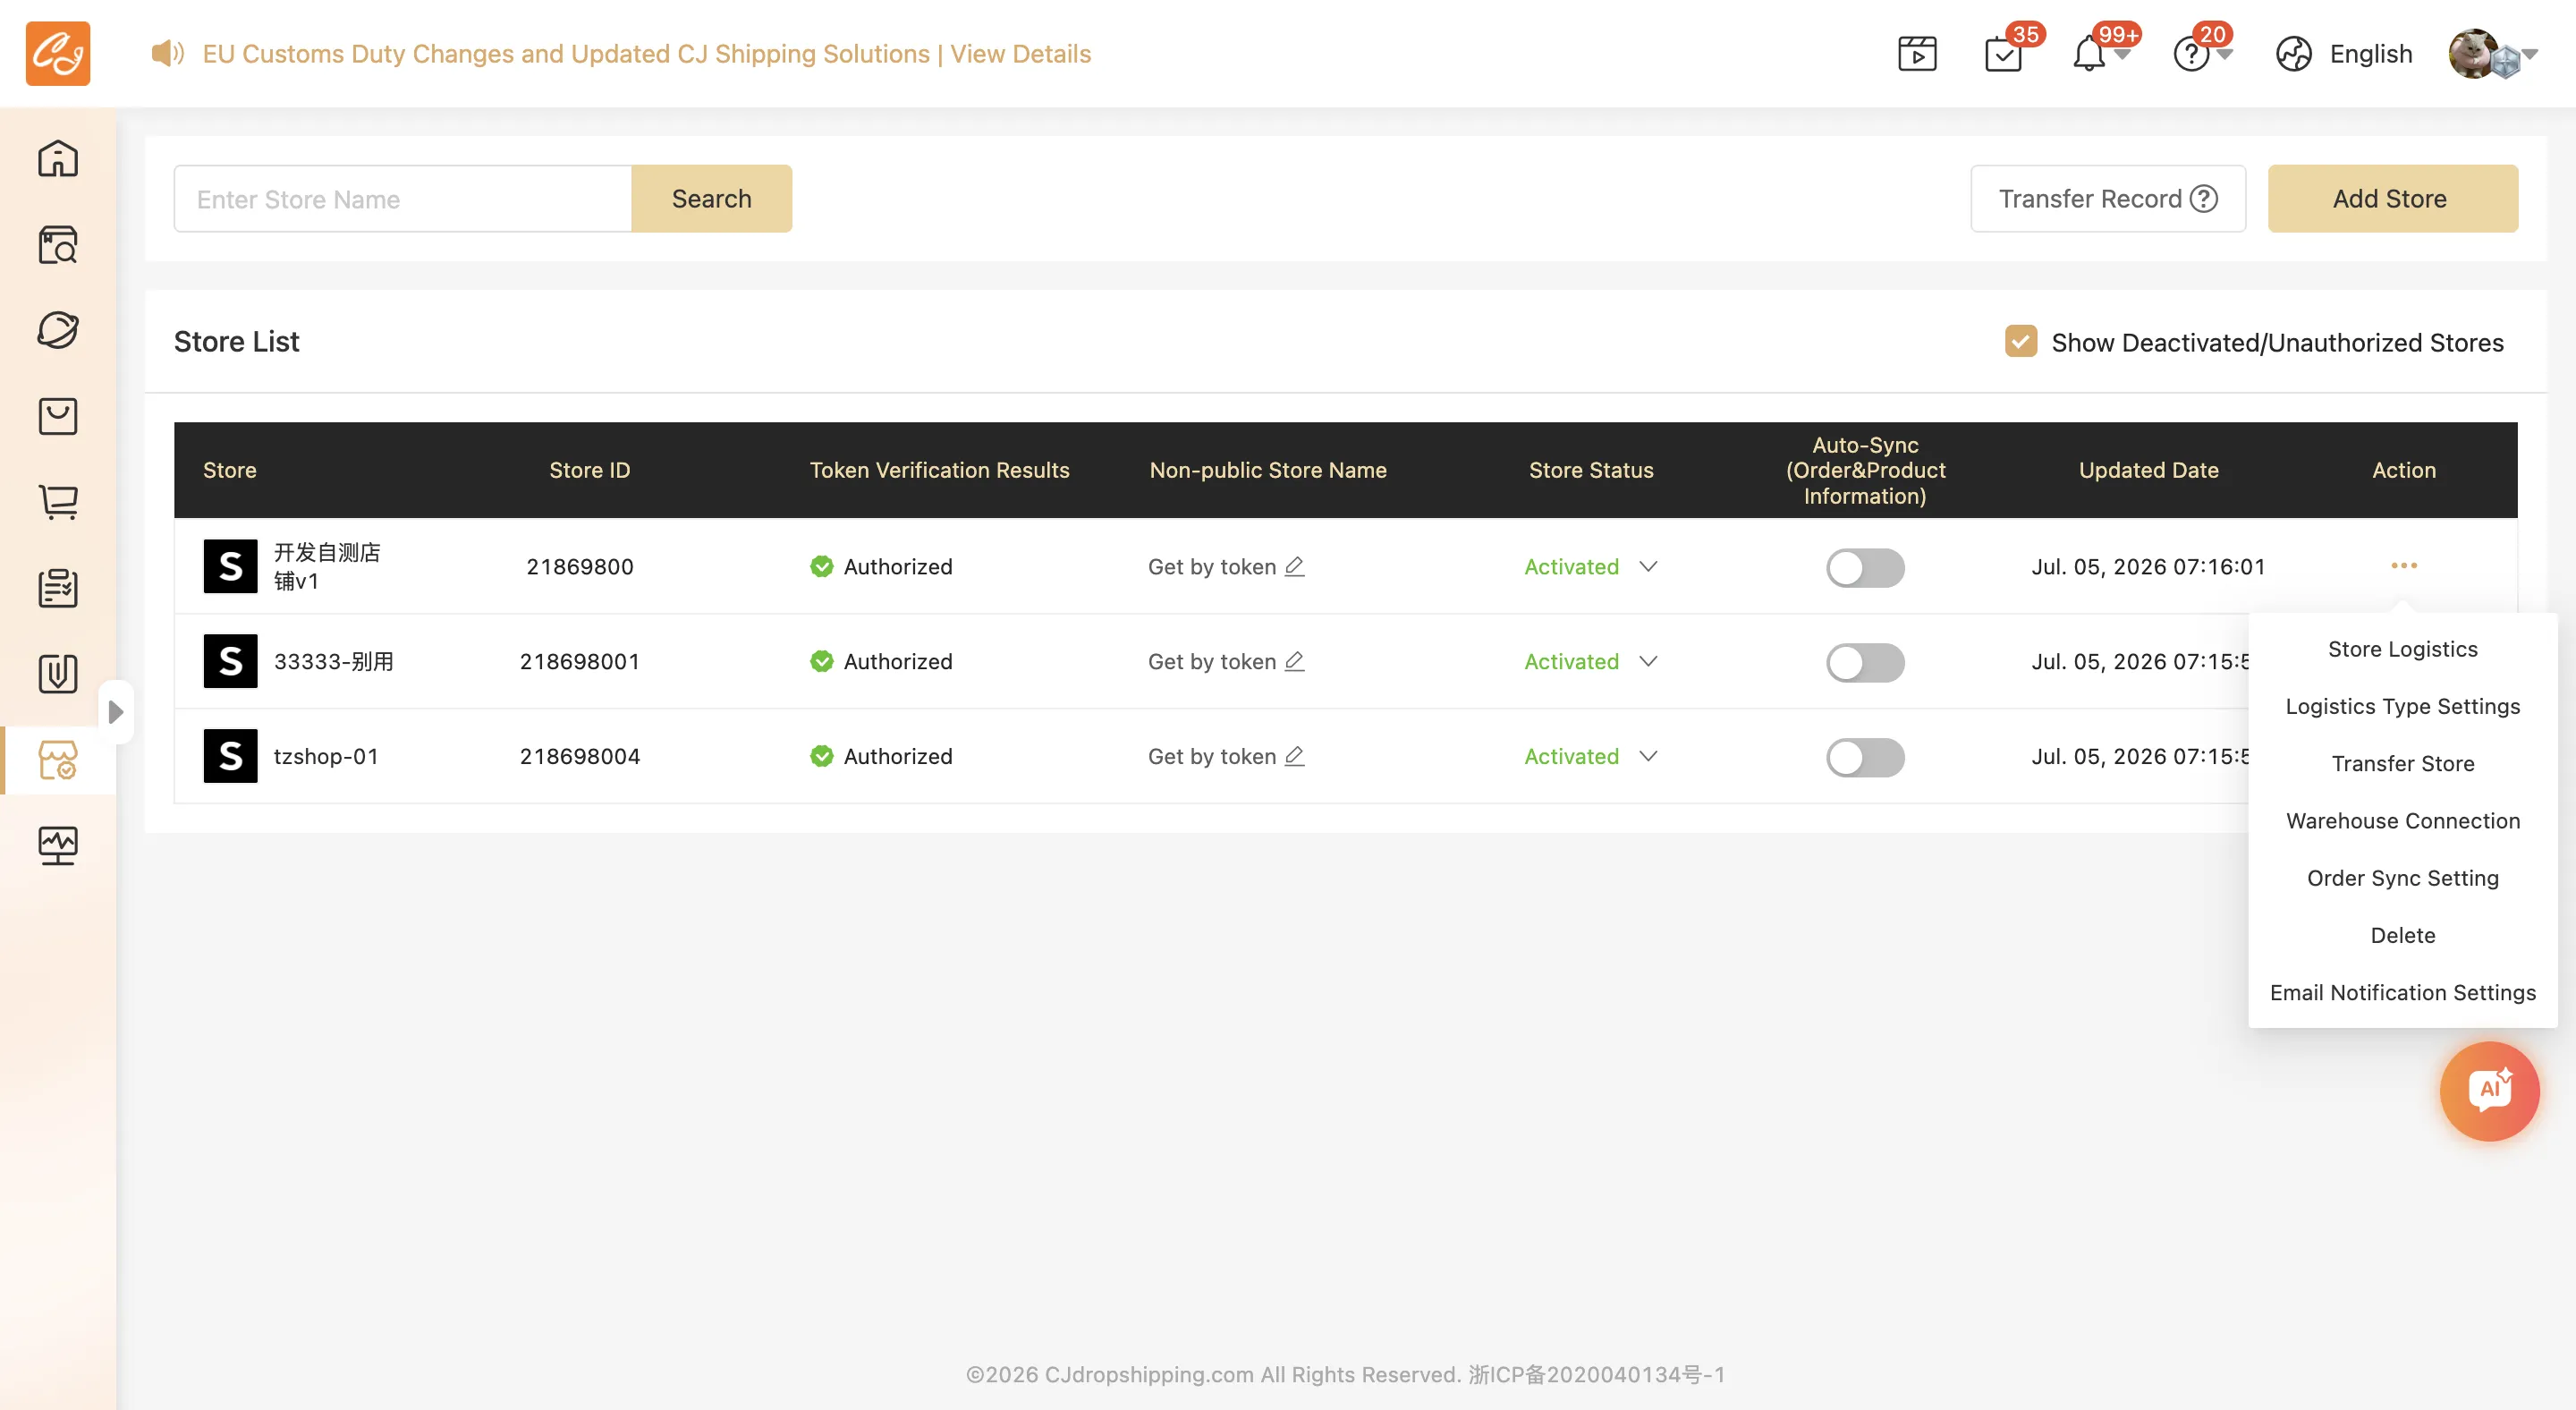Click the Shopify logo of tzshop-01

point(230,756)
